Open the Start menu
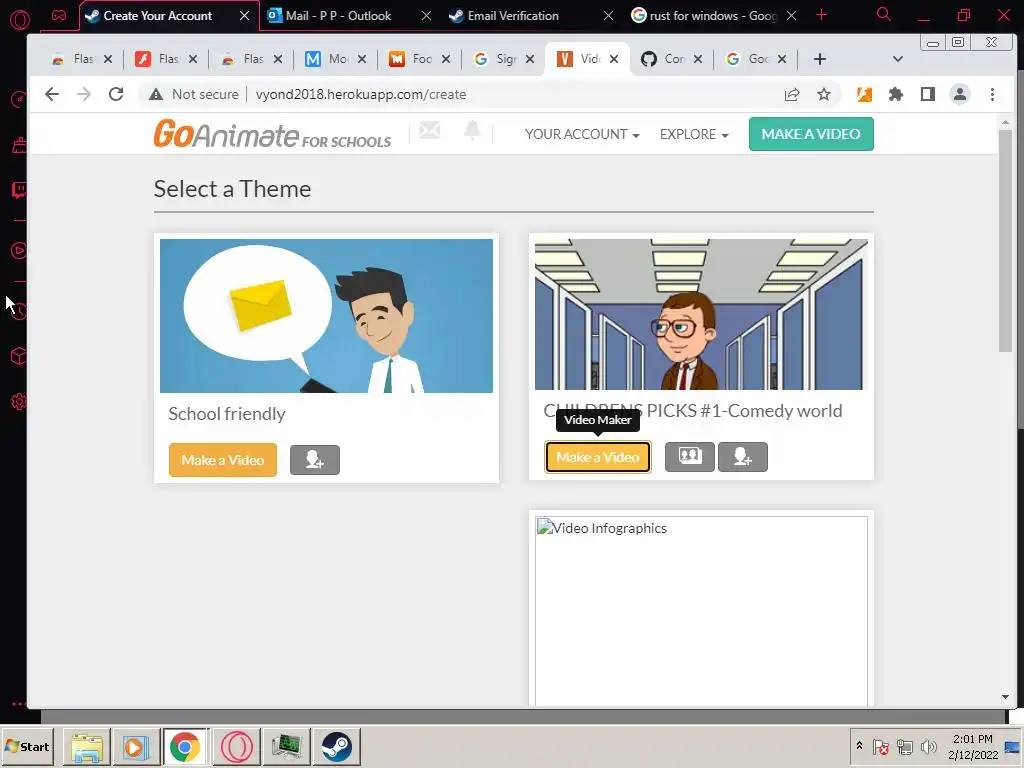The height and width of the screenshot is (768, 1024). 27,746
